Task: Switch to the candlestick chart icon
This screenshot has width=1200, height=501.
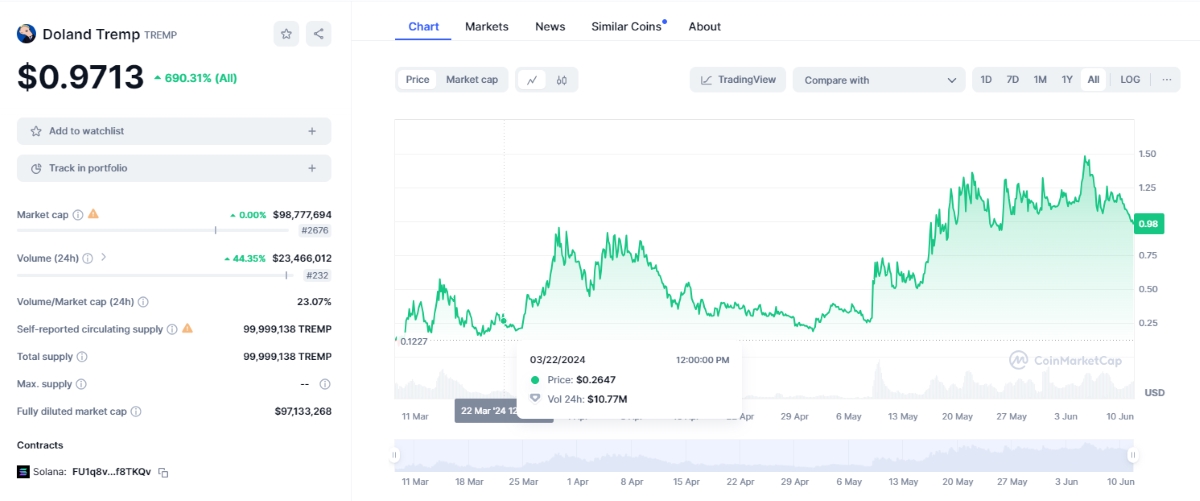Action: [562, 80]
